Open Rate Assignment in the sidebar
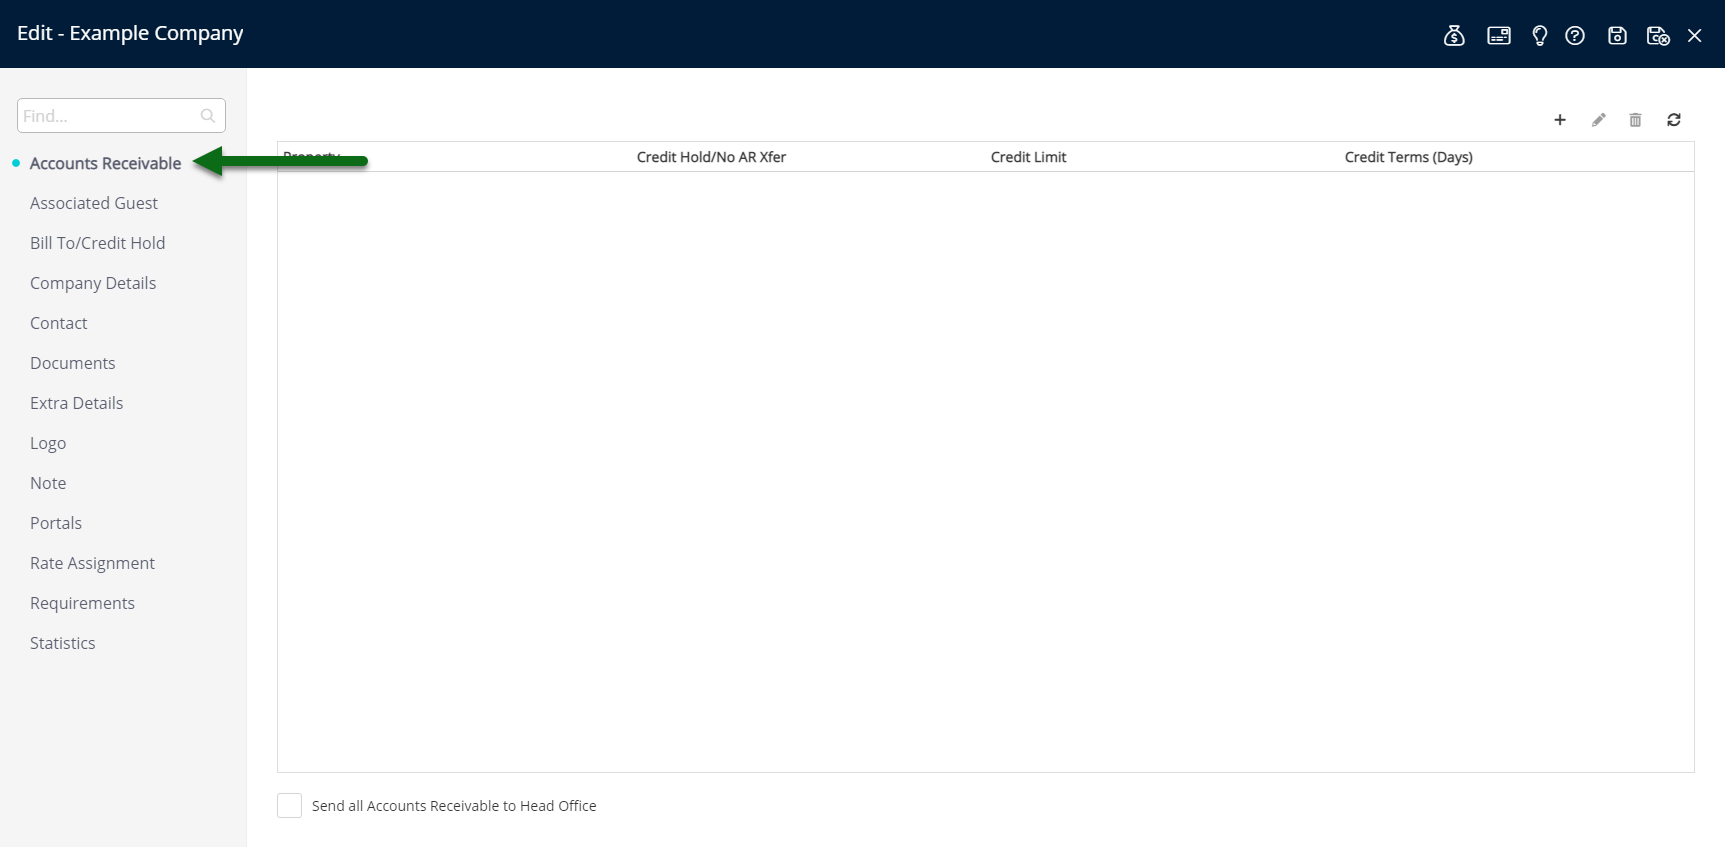Screen dimensions: 1725x847 coord(93,563)
